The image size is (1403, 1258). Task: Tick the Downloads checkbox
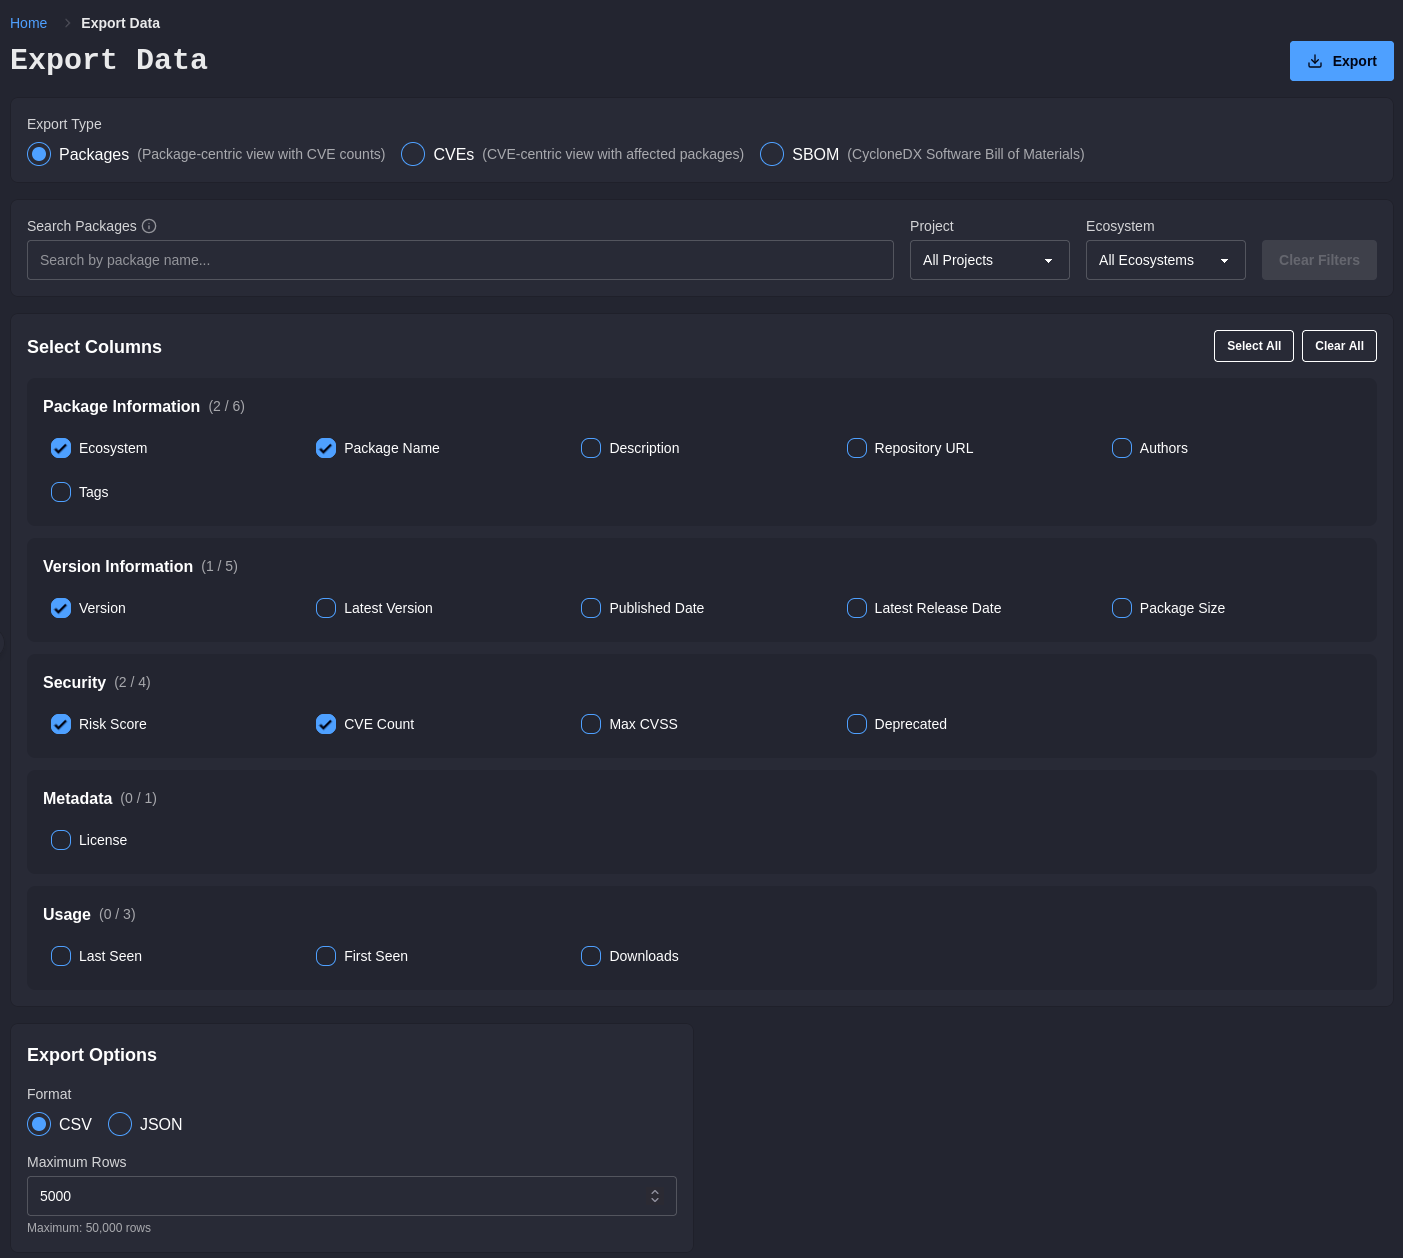(591, 956)
